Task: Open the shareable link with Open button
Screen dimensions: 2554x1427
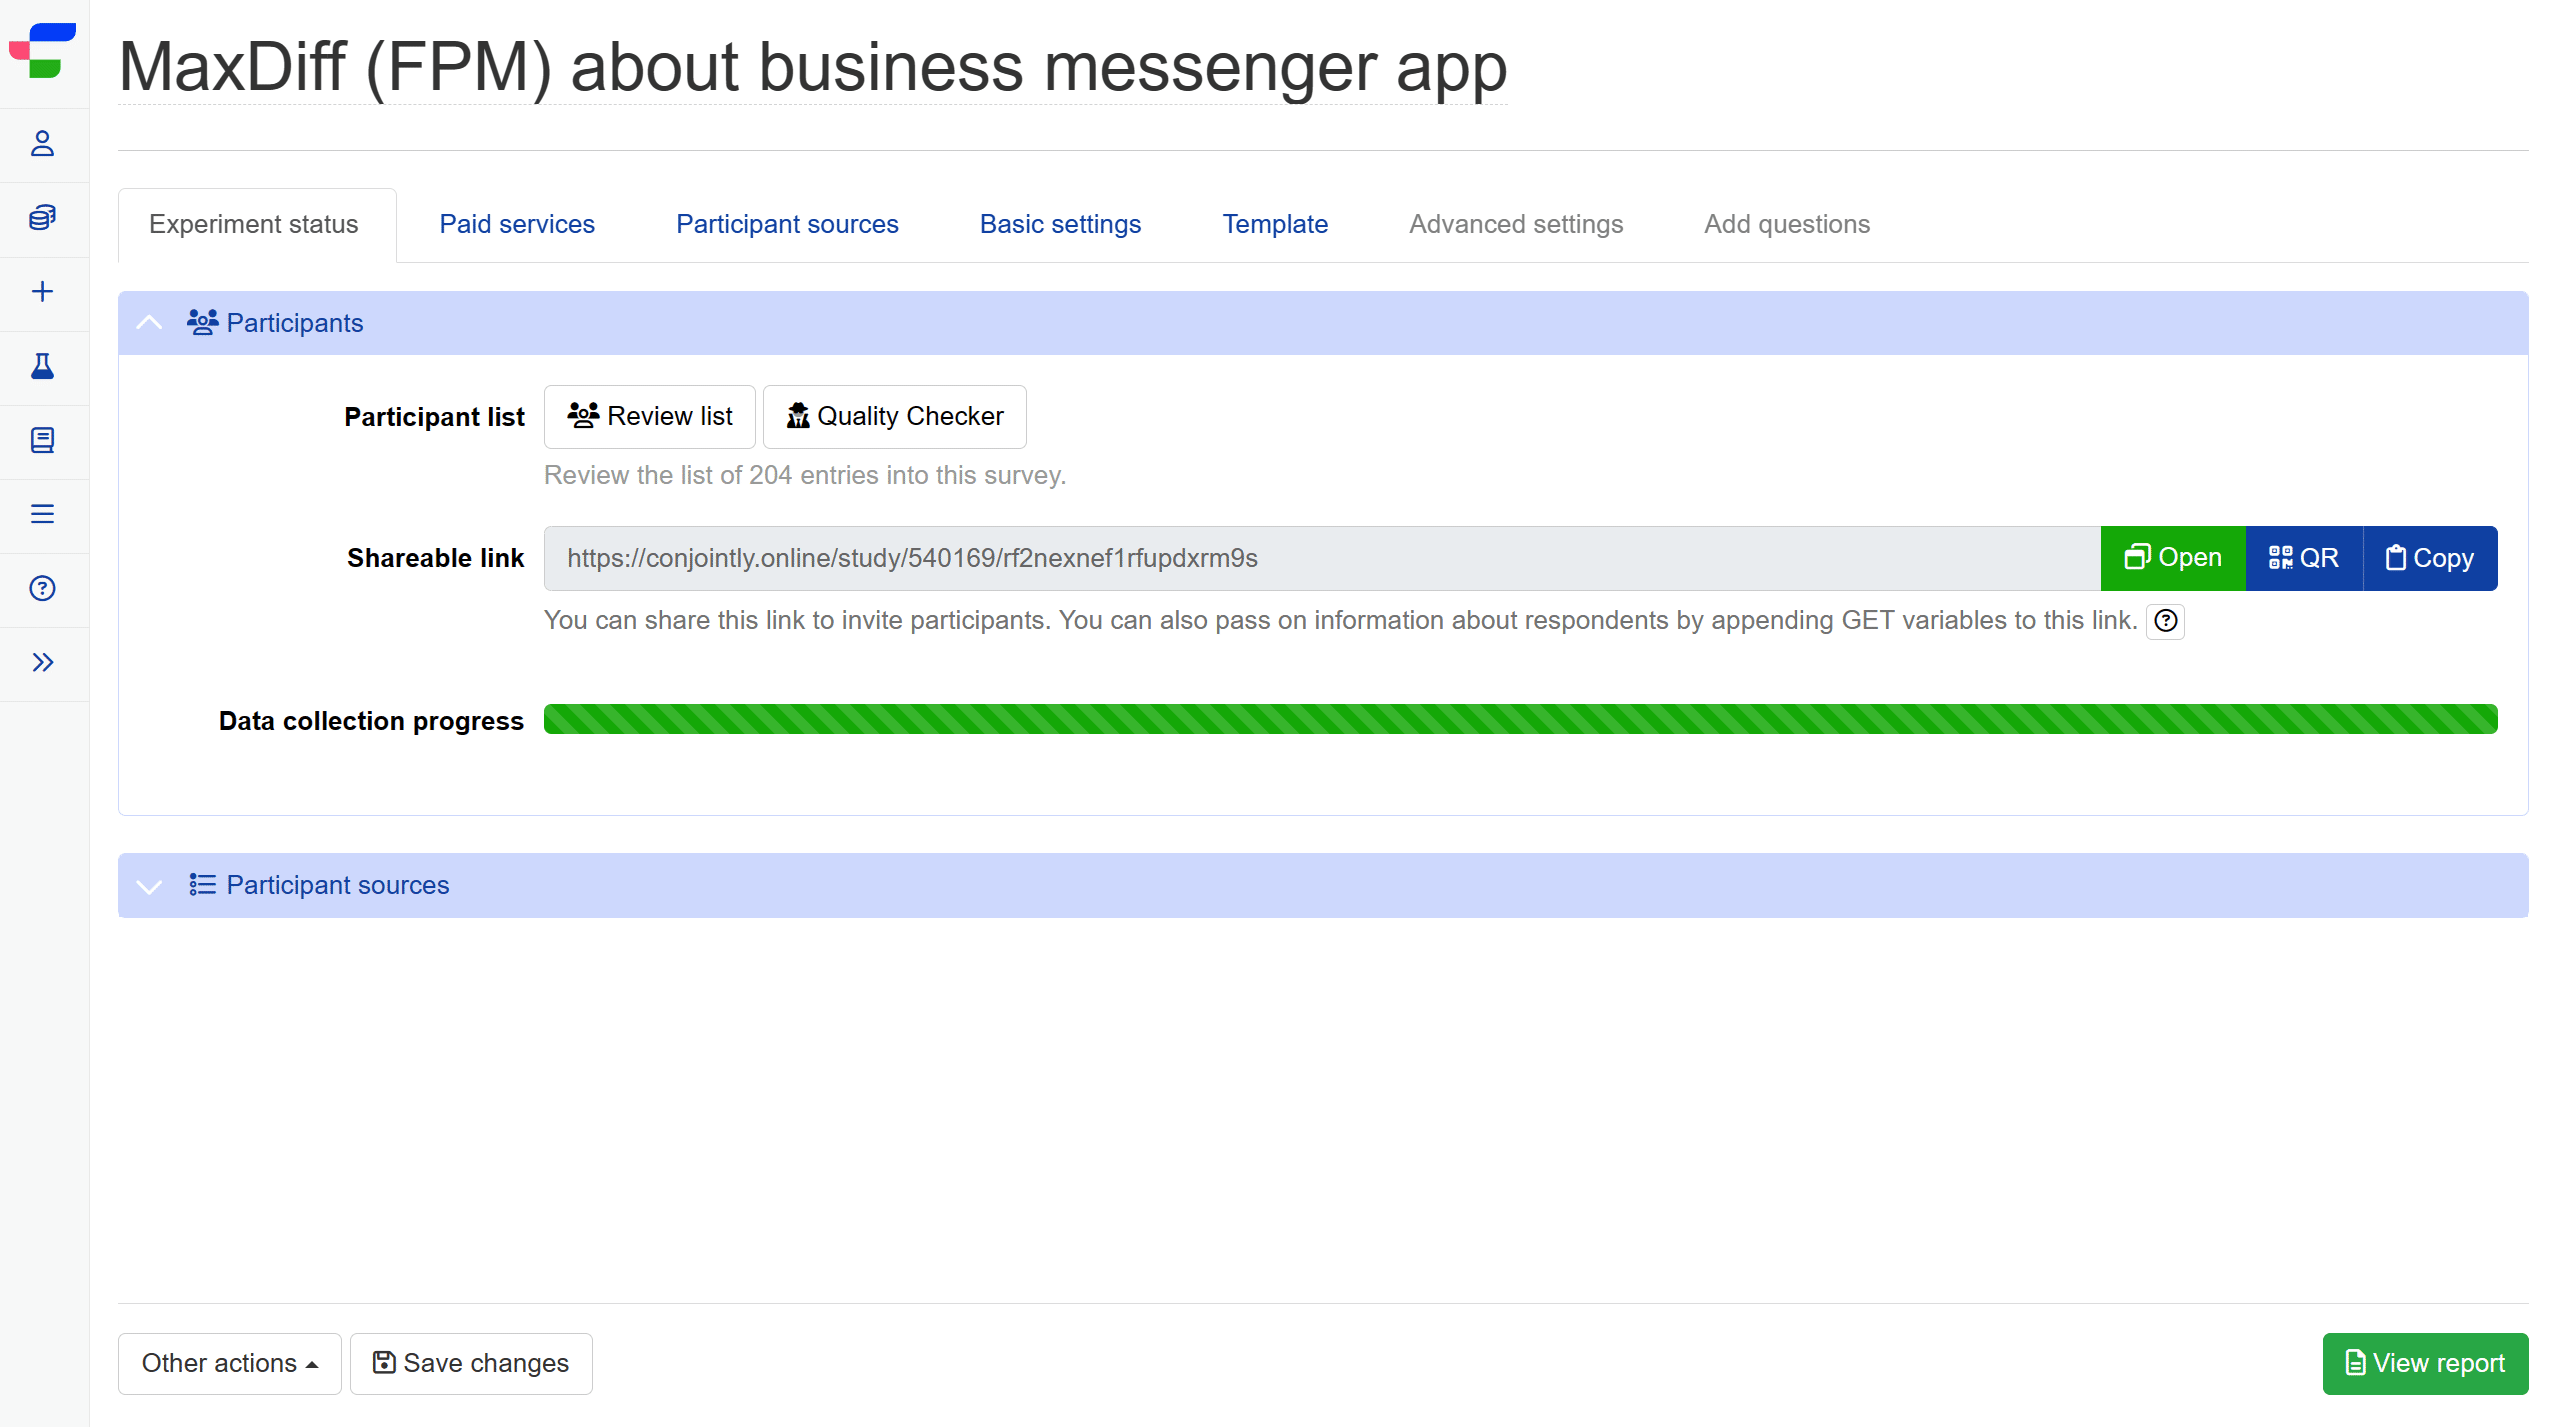Action: click(x=2173, y=558)
